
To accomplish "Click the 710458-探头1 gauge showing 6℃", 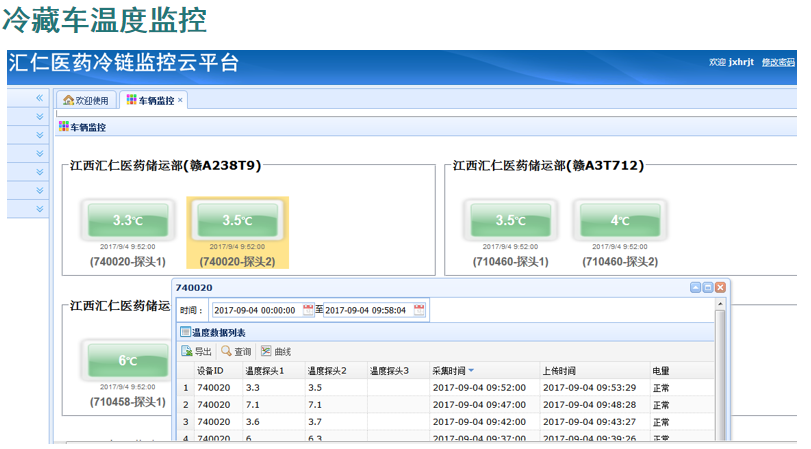I will [x=127, y=361].
